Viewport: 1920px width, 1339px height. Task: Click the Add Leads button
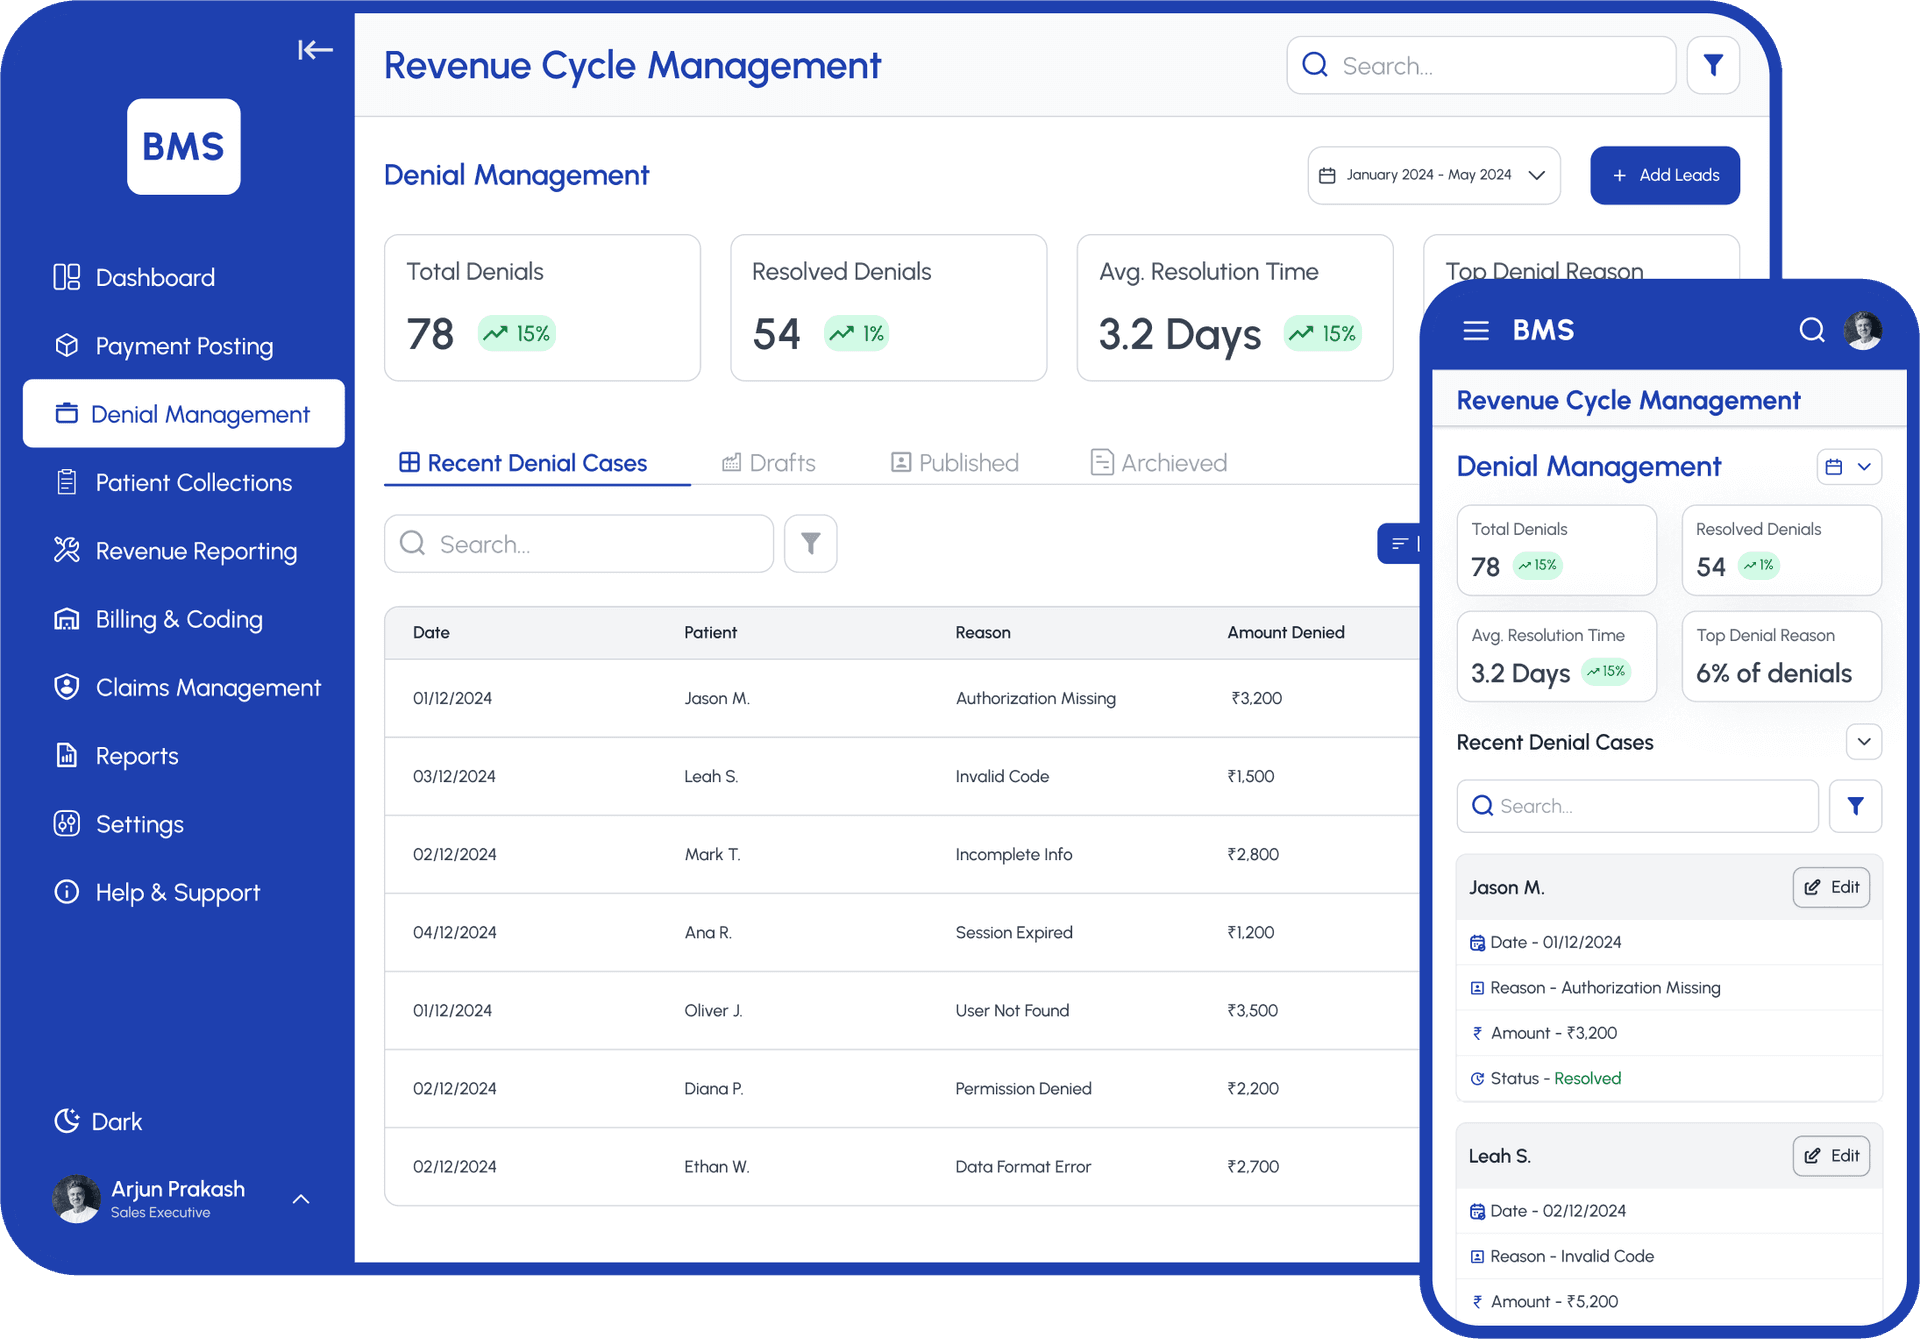1664,176
